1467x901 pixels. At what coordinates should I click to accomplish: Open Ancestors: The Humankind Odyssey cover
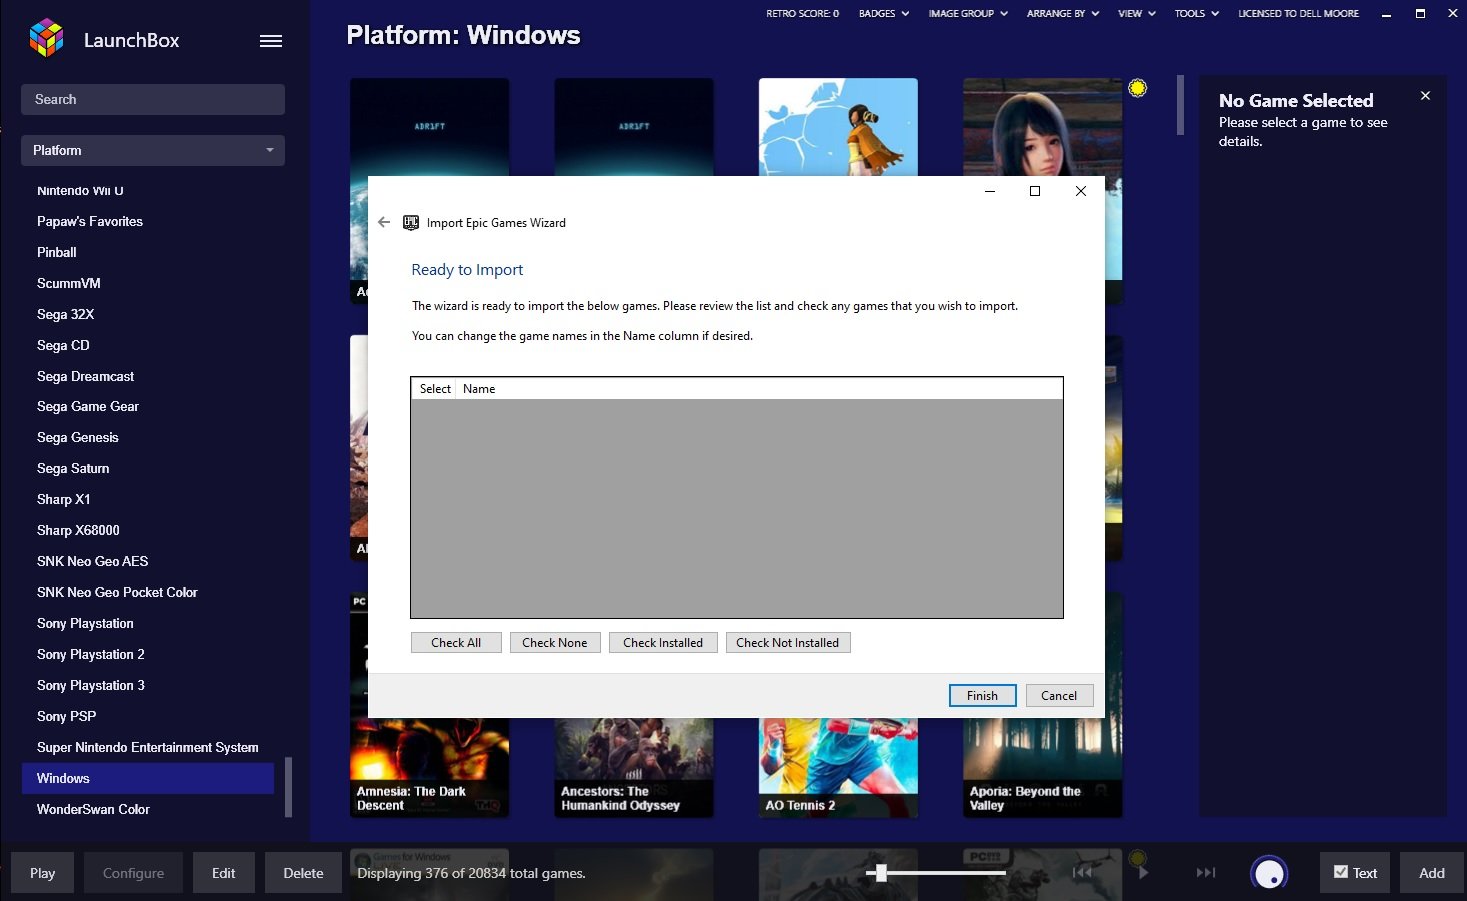point(634,768)
